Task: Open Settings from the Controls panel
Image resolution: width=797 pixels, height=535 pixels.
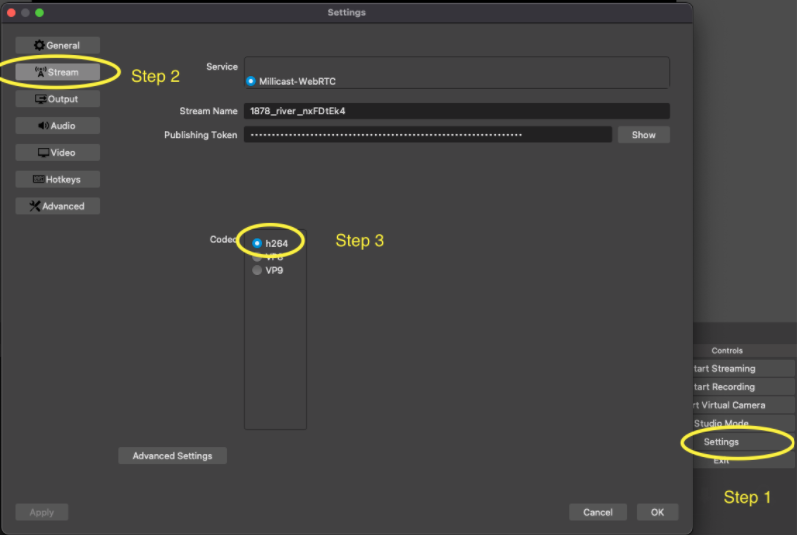Action: tap(722, 442)
